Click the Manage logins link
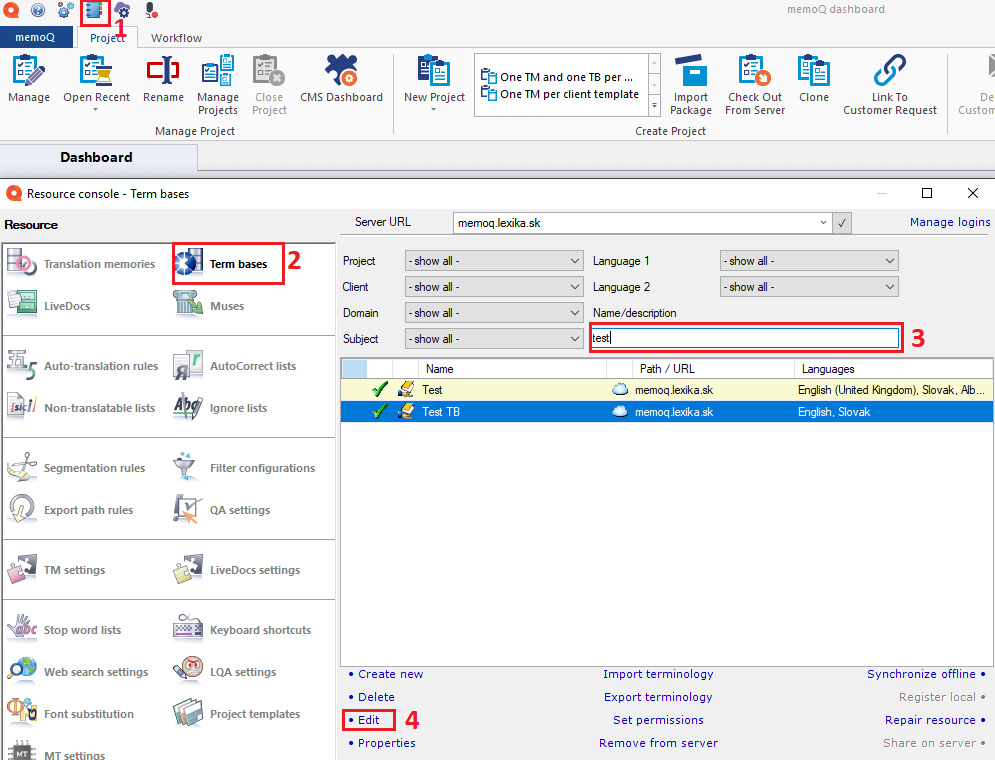The width and height of the screenshot is (995, 760). pos(949,222)
